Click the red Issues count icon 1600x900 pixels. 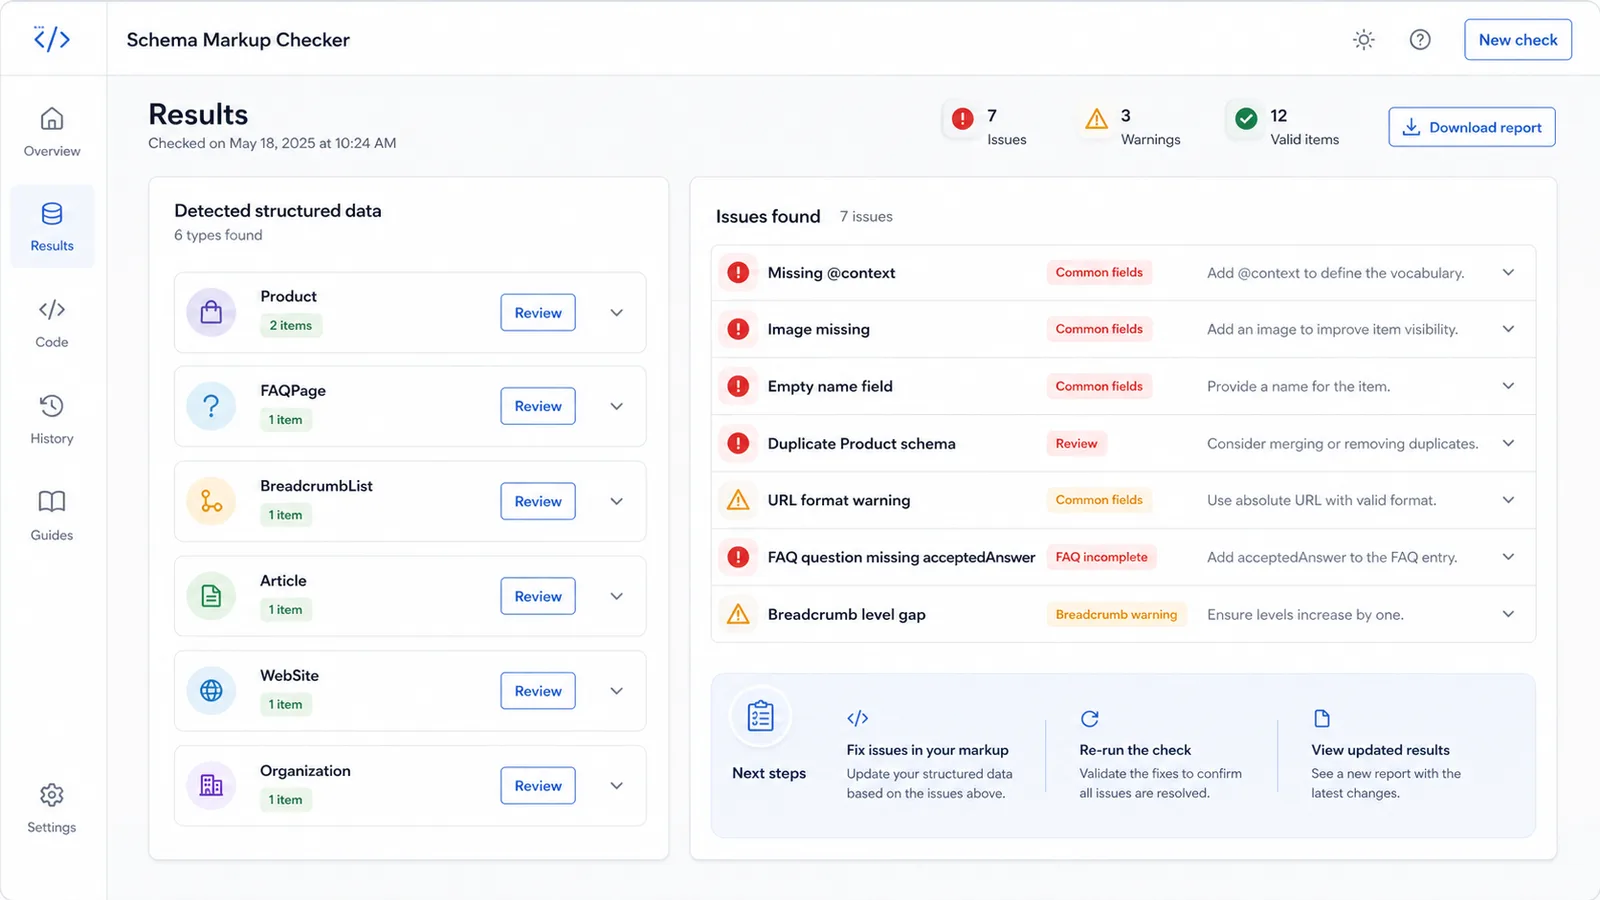point(963,119)
